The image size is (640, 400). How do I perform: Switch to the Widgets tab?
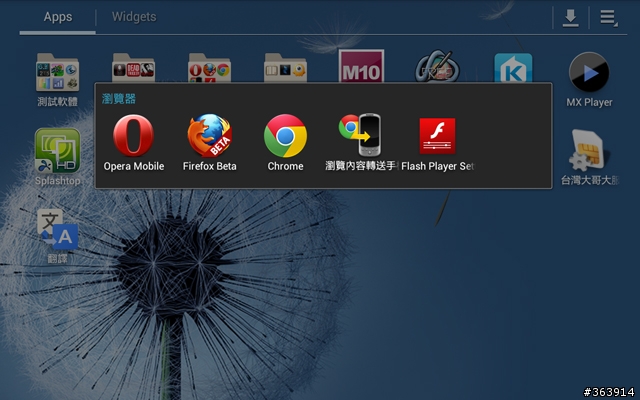[x=134, y=17]
